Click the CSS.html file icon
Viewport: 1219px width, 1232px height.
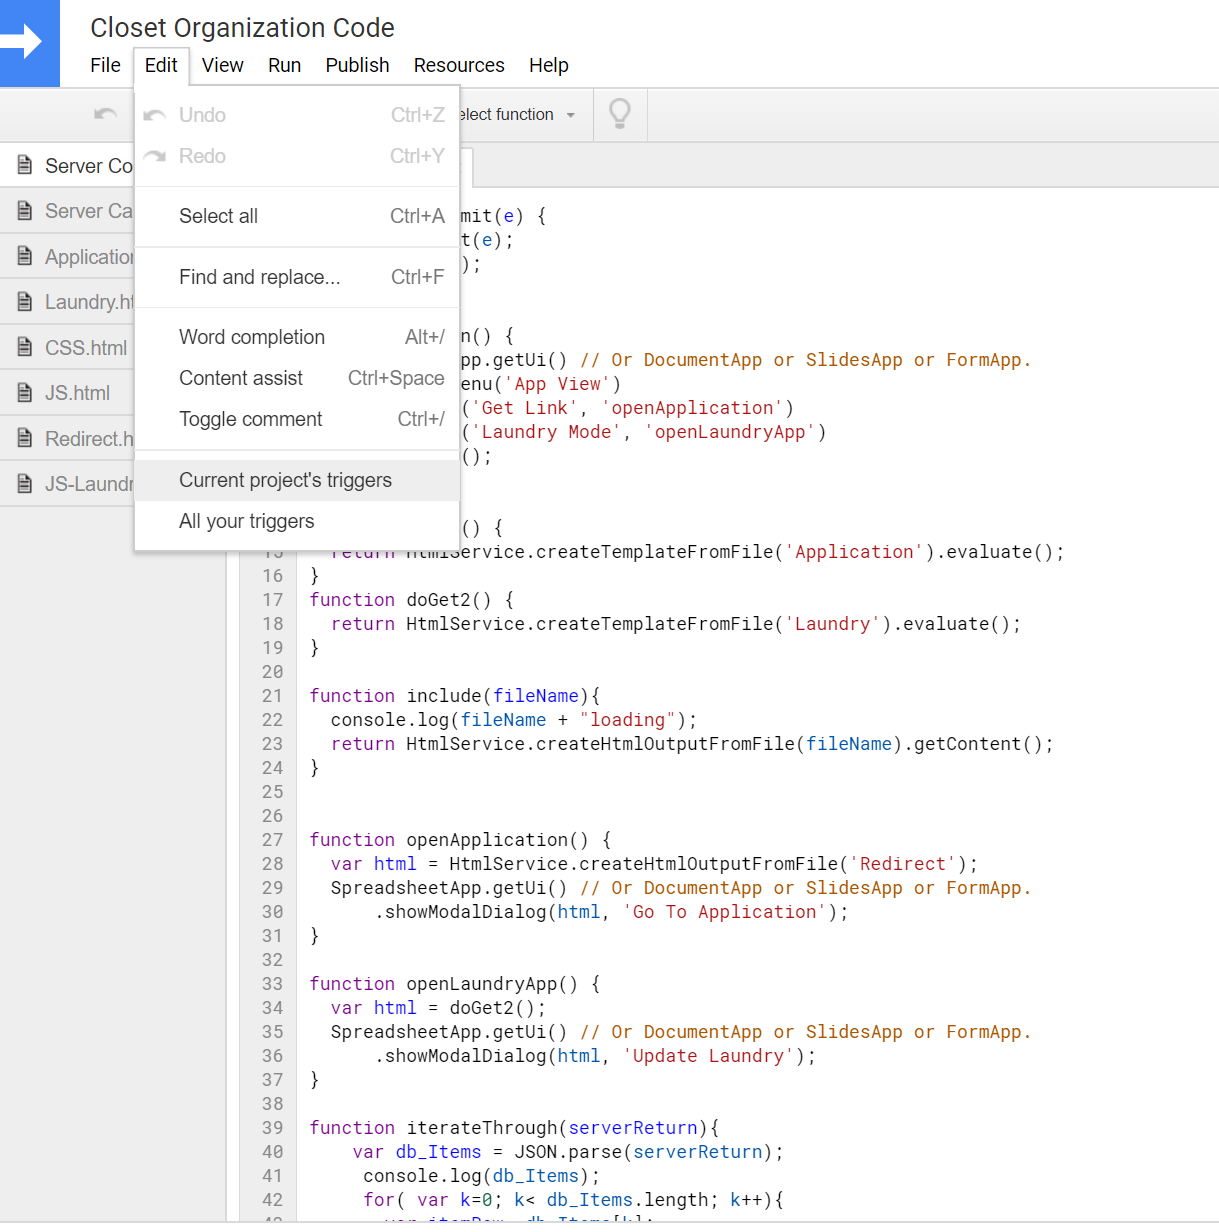25,347
